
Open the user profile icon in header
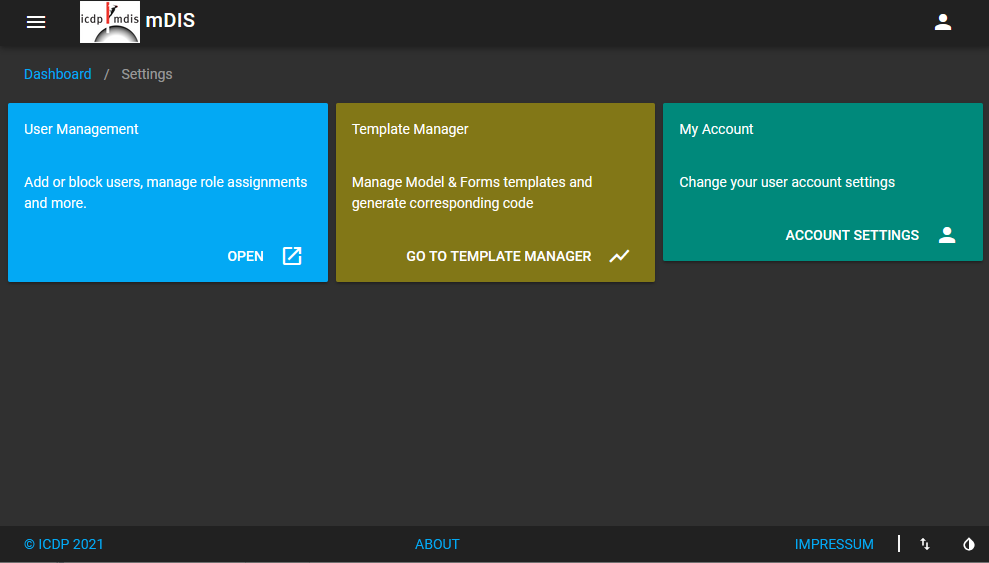942,22
